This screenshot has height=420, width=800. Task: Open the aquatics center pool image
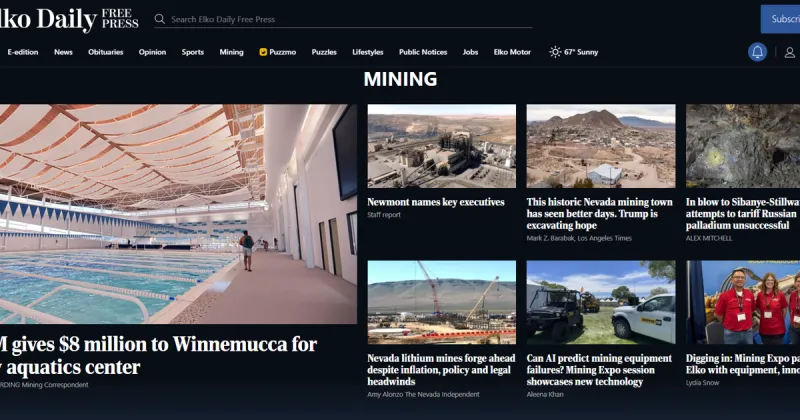[178, 214]
